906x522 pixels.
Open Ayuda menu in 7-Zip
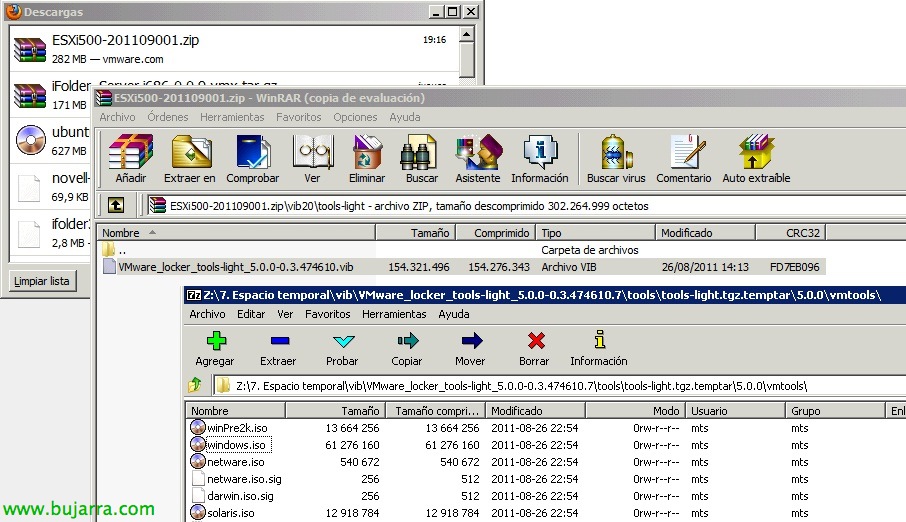point(454,314)
